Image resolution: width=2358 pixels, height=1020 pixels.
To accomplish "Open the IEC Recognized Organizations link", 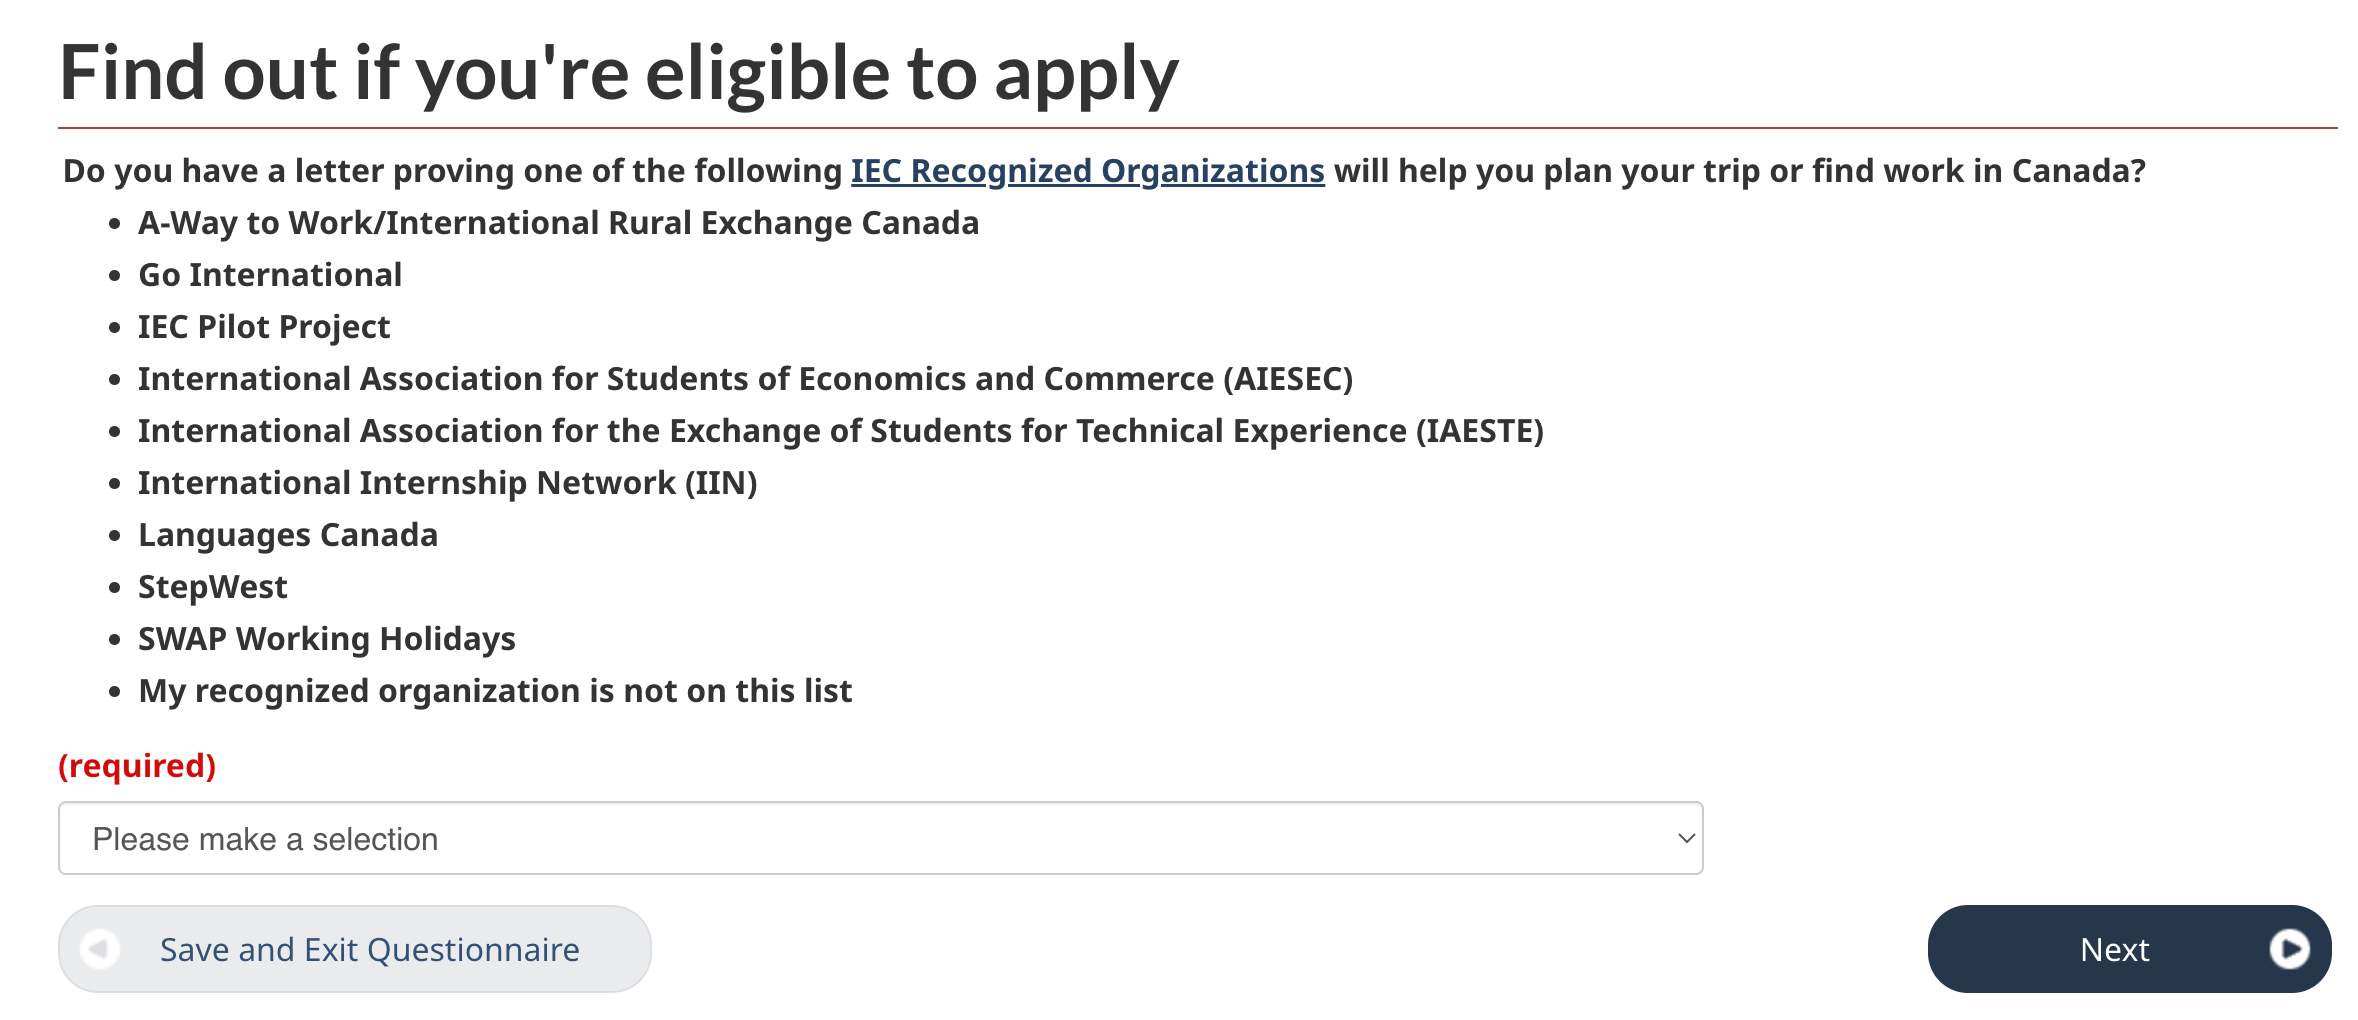I will [x=1087, y=171].
